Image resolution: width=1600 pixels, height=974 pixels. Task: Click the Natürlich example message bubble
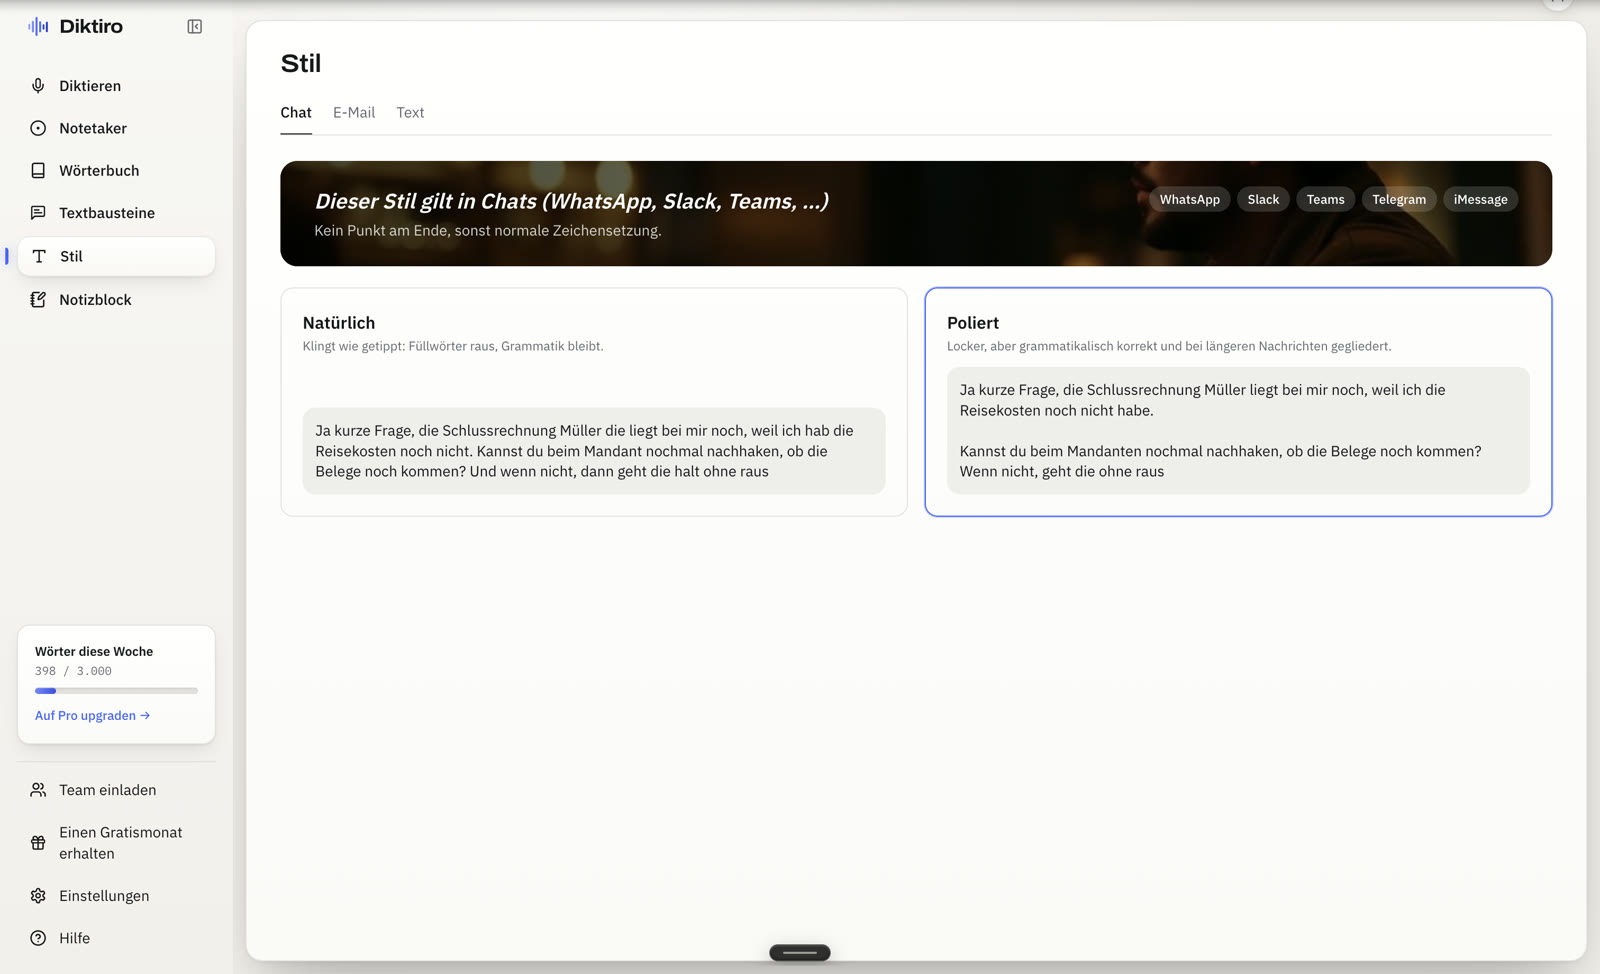[x=594, y=451]
